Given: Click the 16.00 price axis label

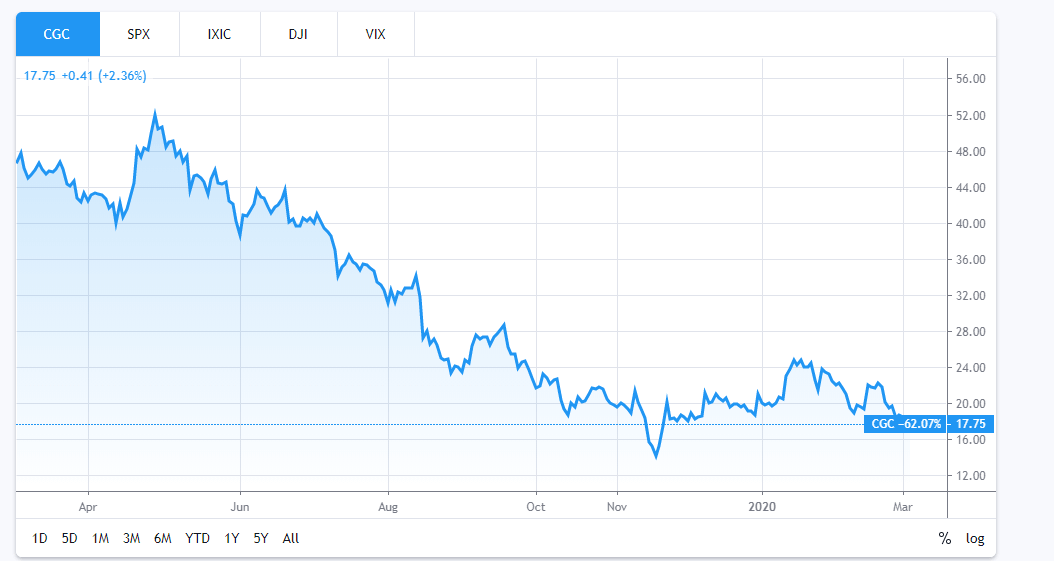Looking at the screenshot, I should click(971, 440).
